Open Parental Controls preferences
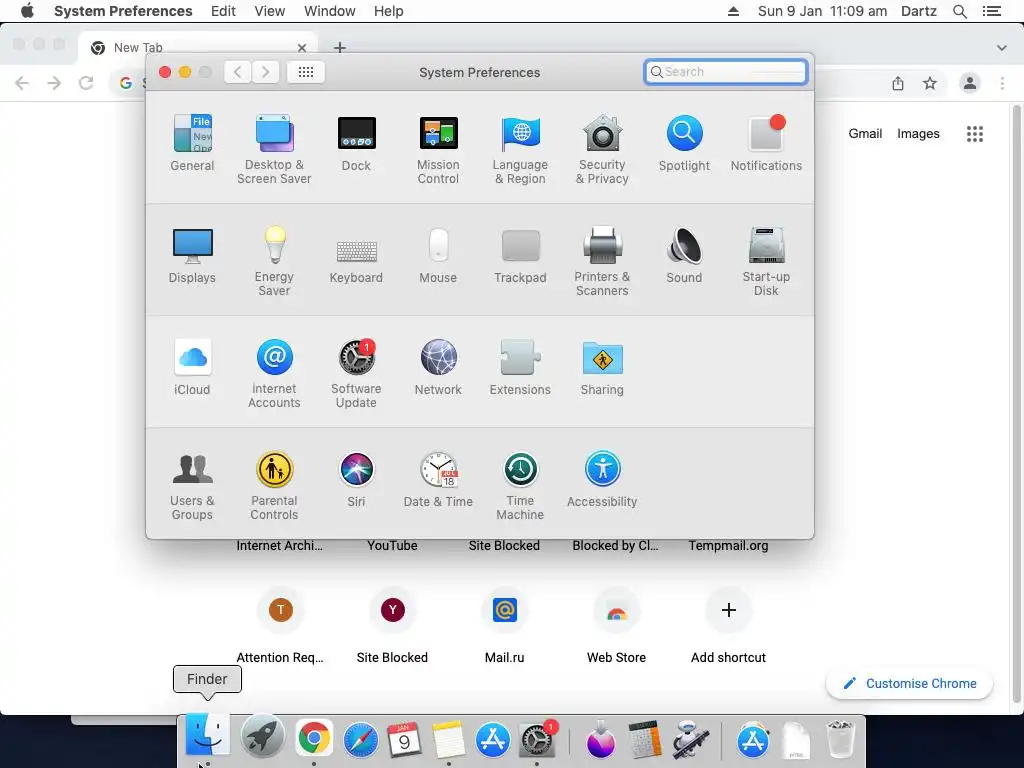1024x768 pixels. [274, 486]
